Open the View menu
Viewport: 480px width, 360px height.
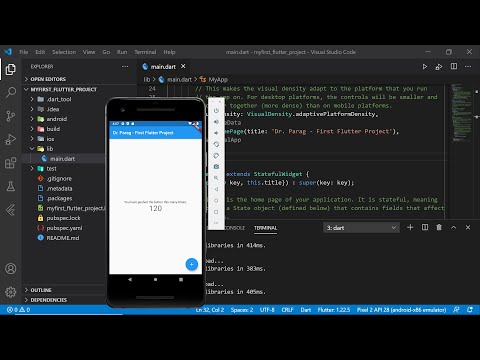(89, 52)
